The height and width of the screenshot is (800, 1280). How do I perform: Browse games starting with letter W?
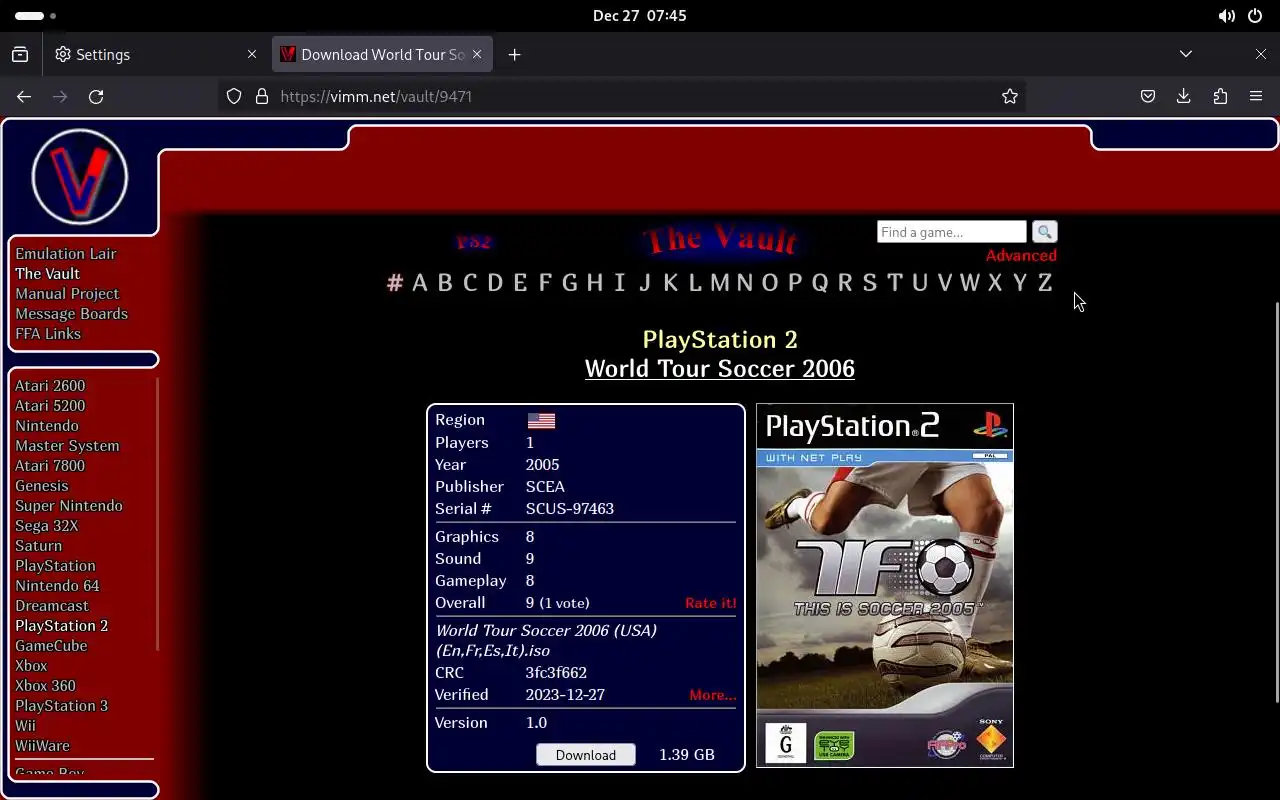tap(970, 283)
